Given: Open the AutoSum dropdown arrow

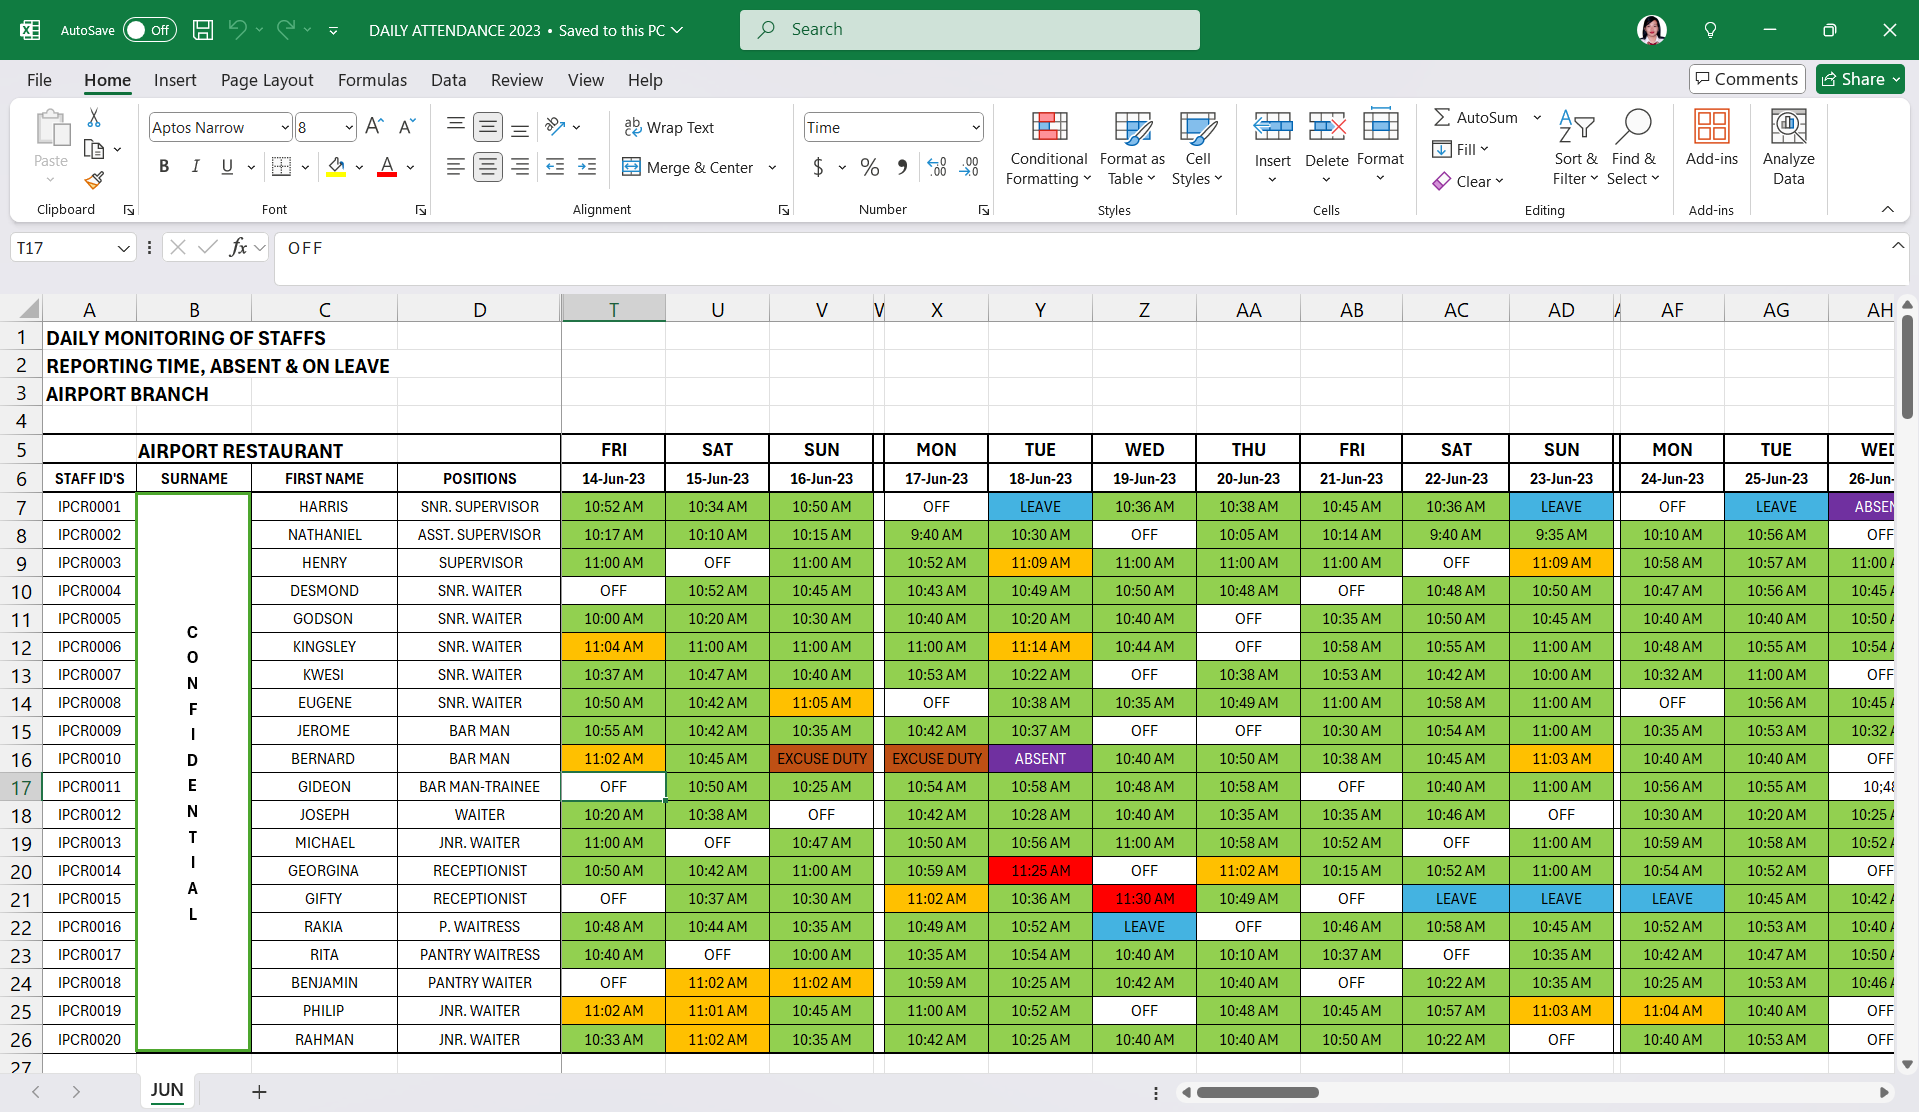Looking at the screenshot, I should (1537, 117).
